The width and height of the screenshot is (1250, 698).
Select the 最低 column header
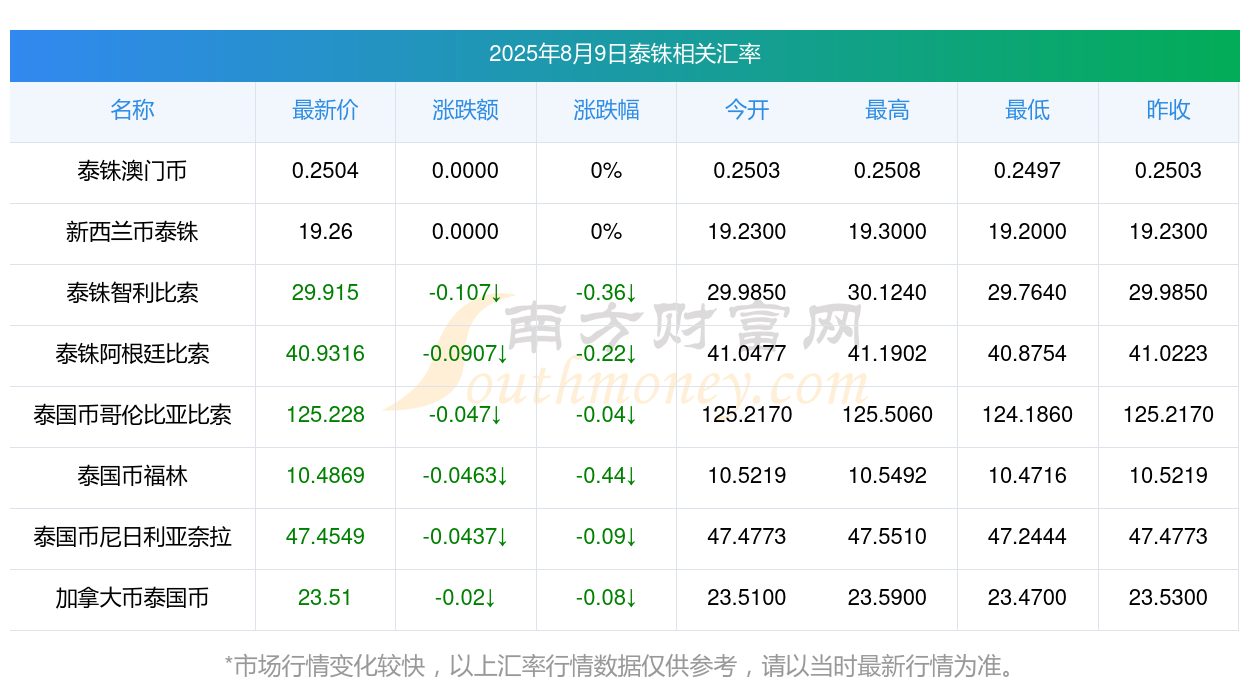point(1028,110)
